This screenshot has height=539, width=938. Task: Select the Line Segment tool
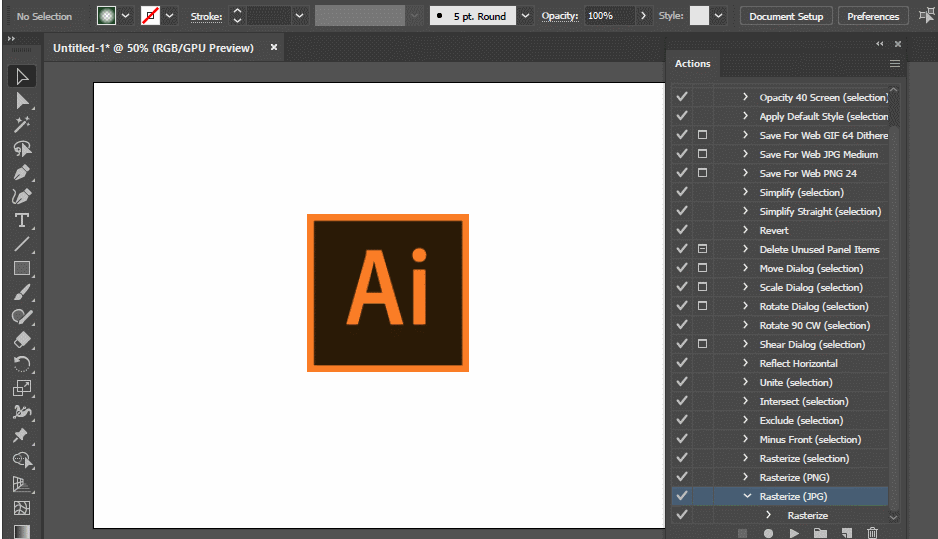coord(22,244)
